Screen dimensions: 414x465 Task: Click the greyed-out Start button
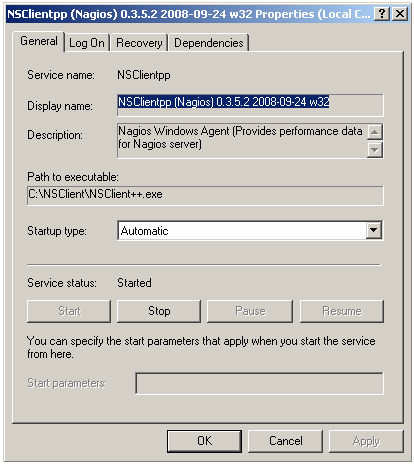click(x=69, y=311)
